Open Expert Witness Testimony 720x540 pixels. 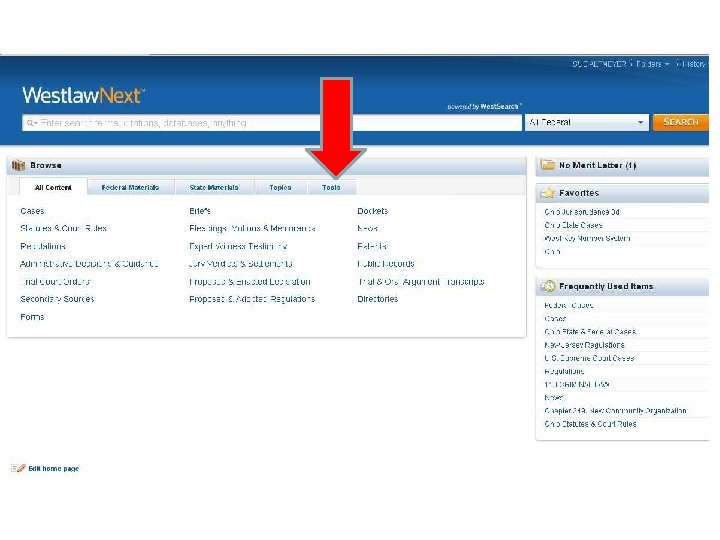238,246
